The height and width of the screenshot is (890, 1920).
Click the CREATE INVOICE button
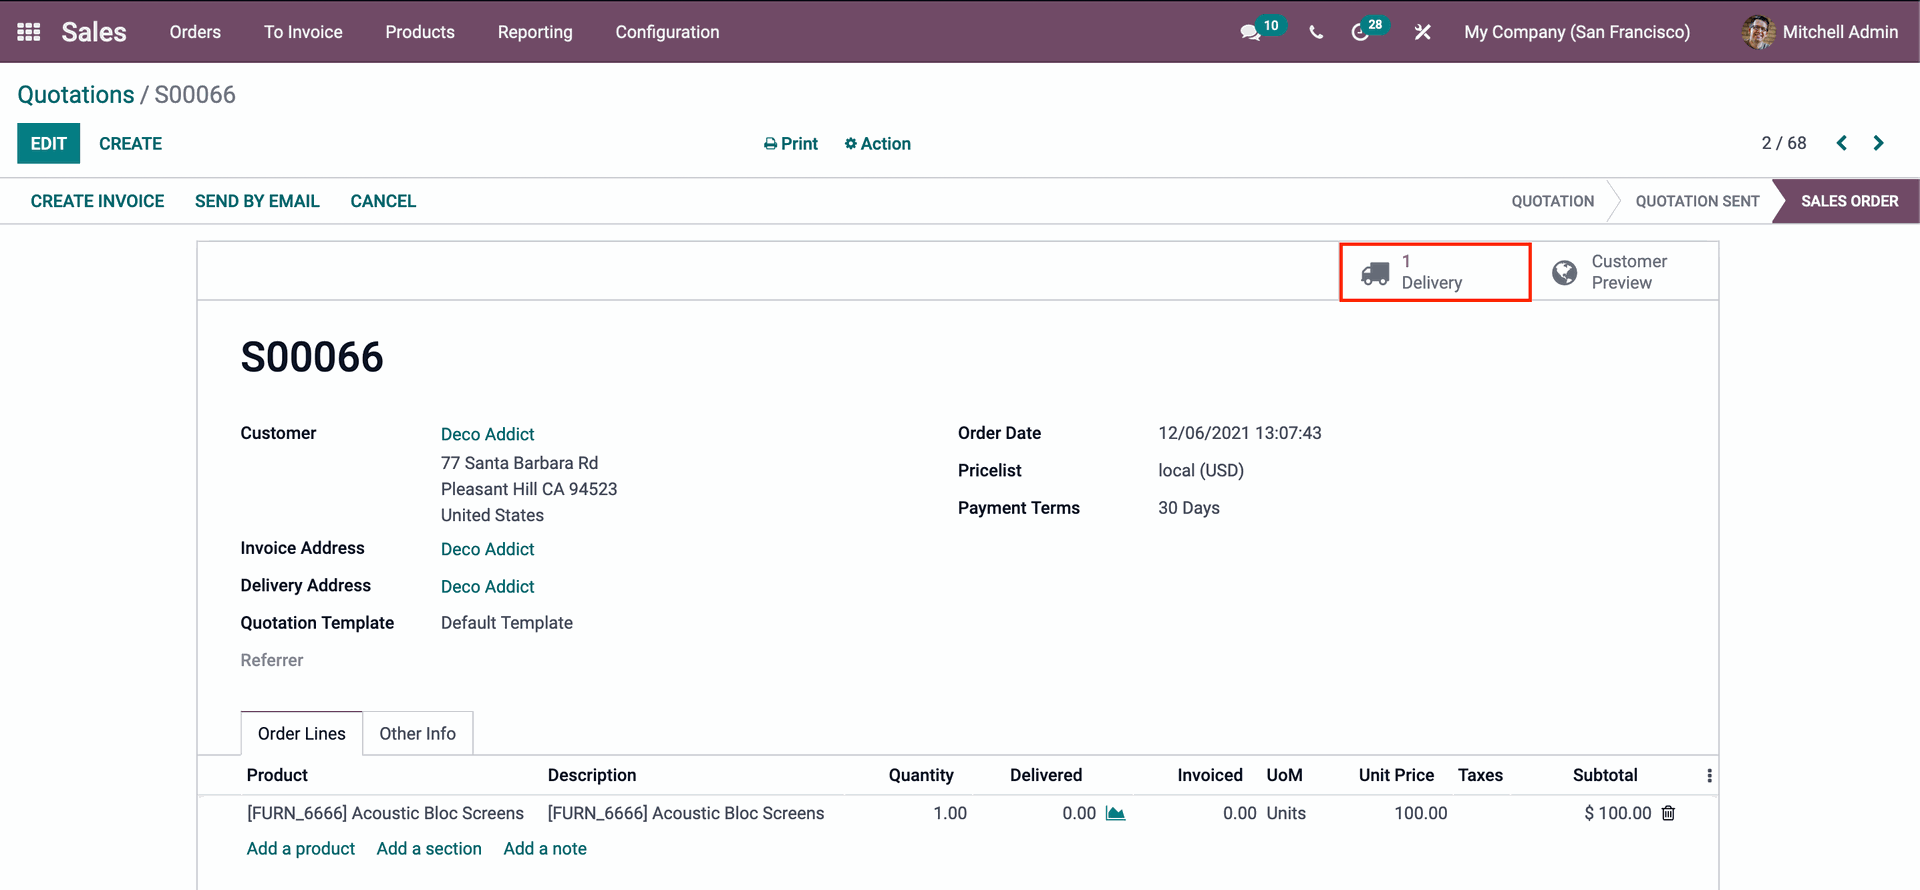point(97,201)
